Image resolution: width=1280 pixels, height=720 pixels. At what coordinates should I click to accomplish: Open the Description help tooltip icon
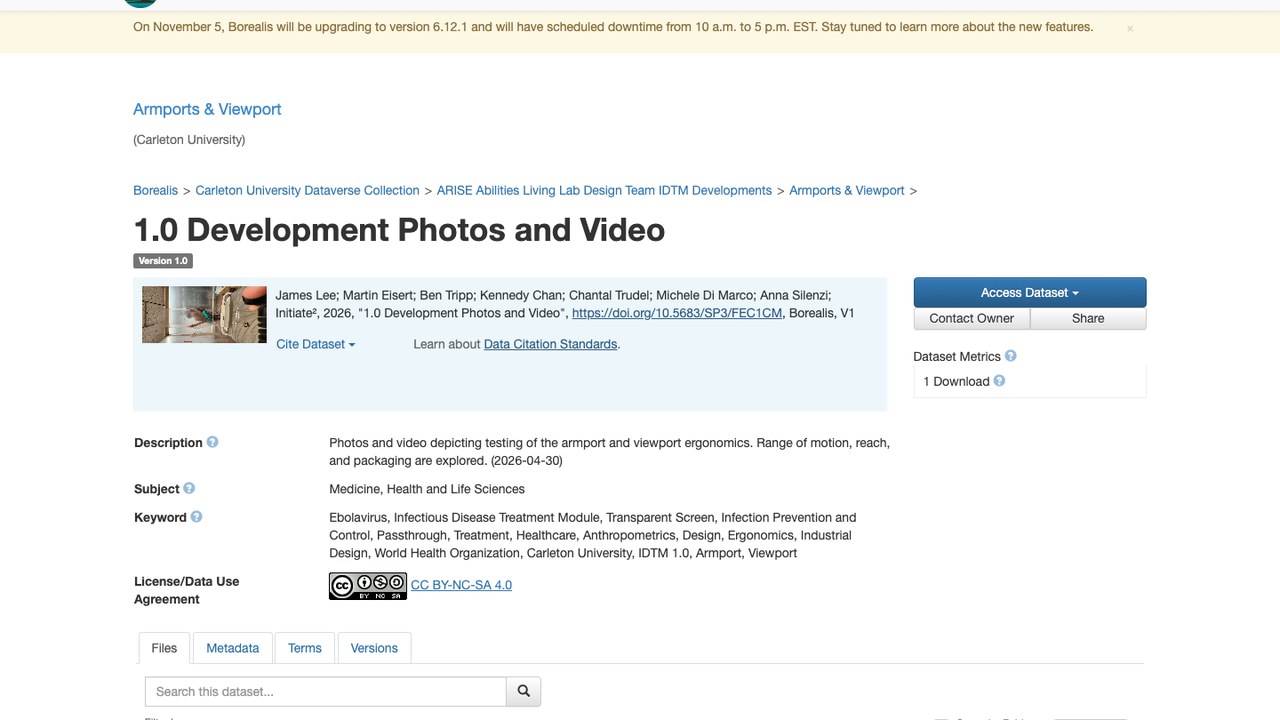pyautogui.click(x=212, y=442)
